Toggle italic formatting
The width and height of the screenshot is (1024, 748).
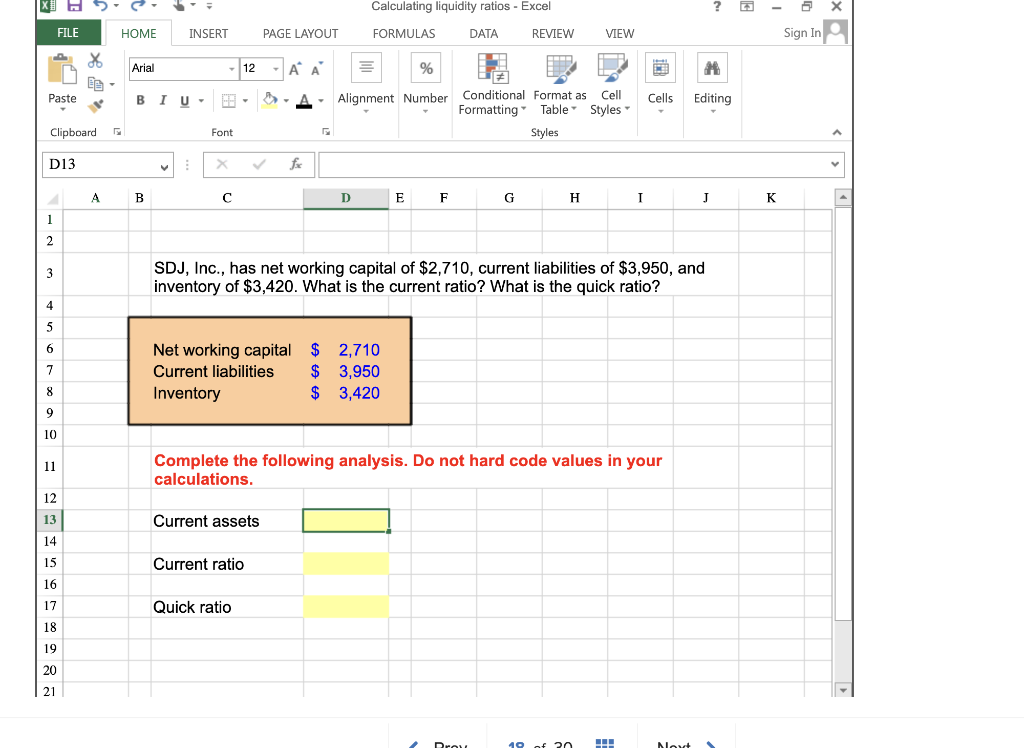click(162, 100)
